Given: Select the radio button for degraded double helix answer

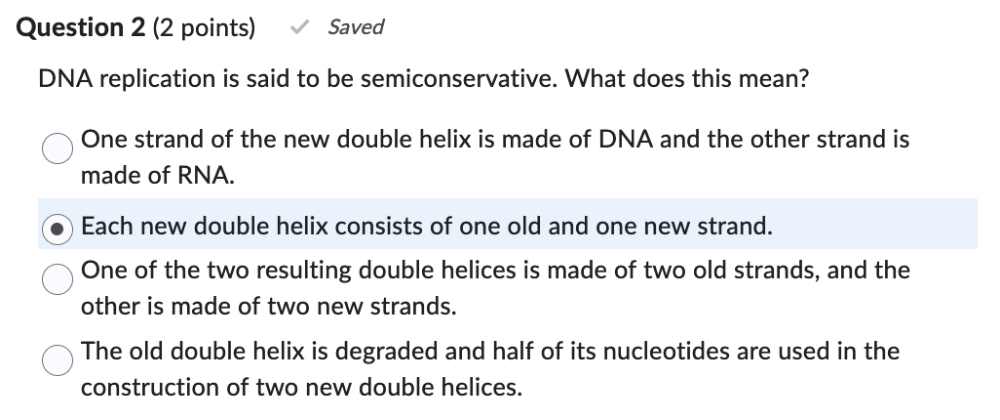Looking at the screenshot, I should [58, 358].
